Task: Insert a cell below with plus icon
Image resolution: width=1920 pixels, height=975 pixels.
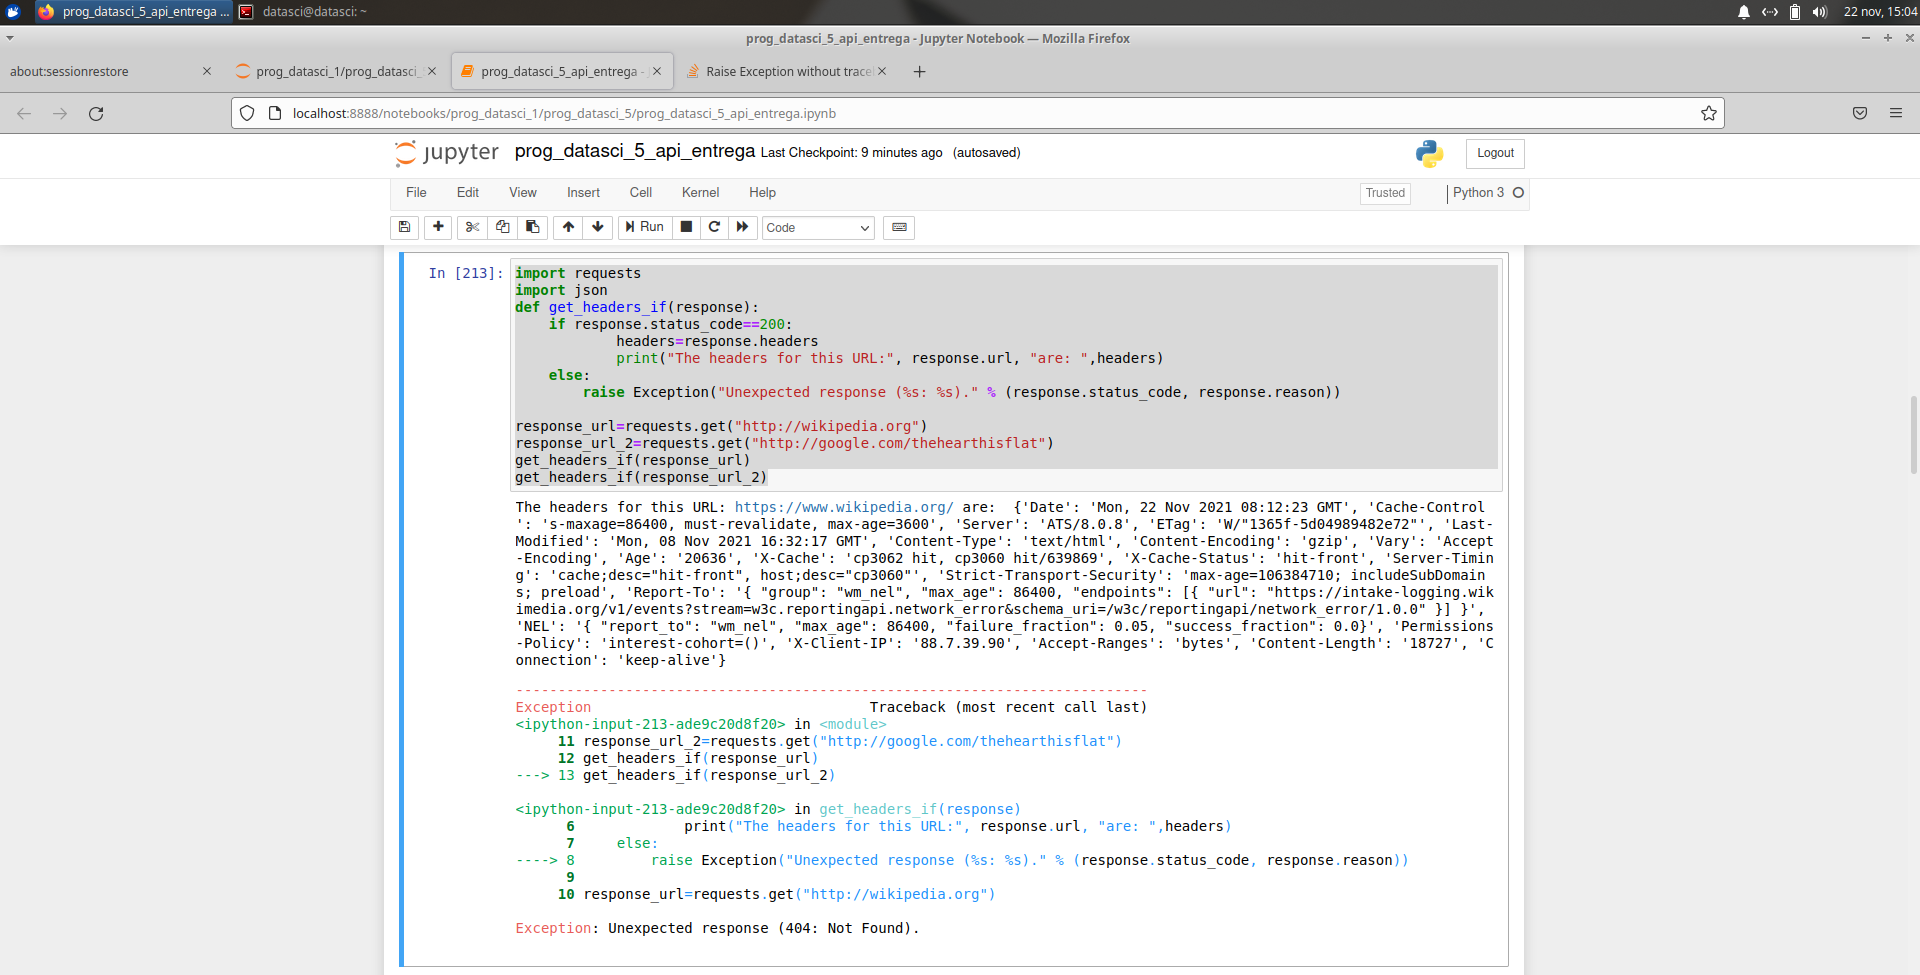Action: click(x=438, y=227)
